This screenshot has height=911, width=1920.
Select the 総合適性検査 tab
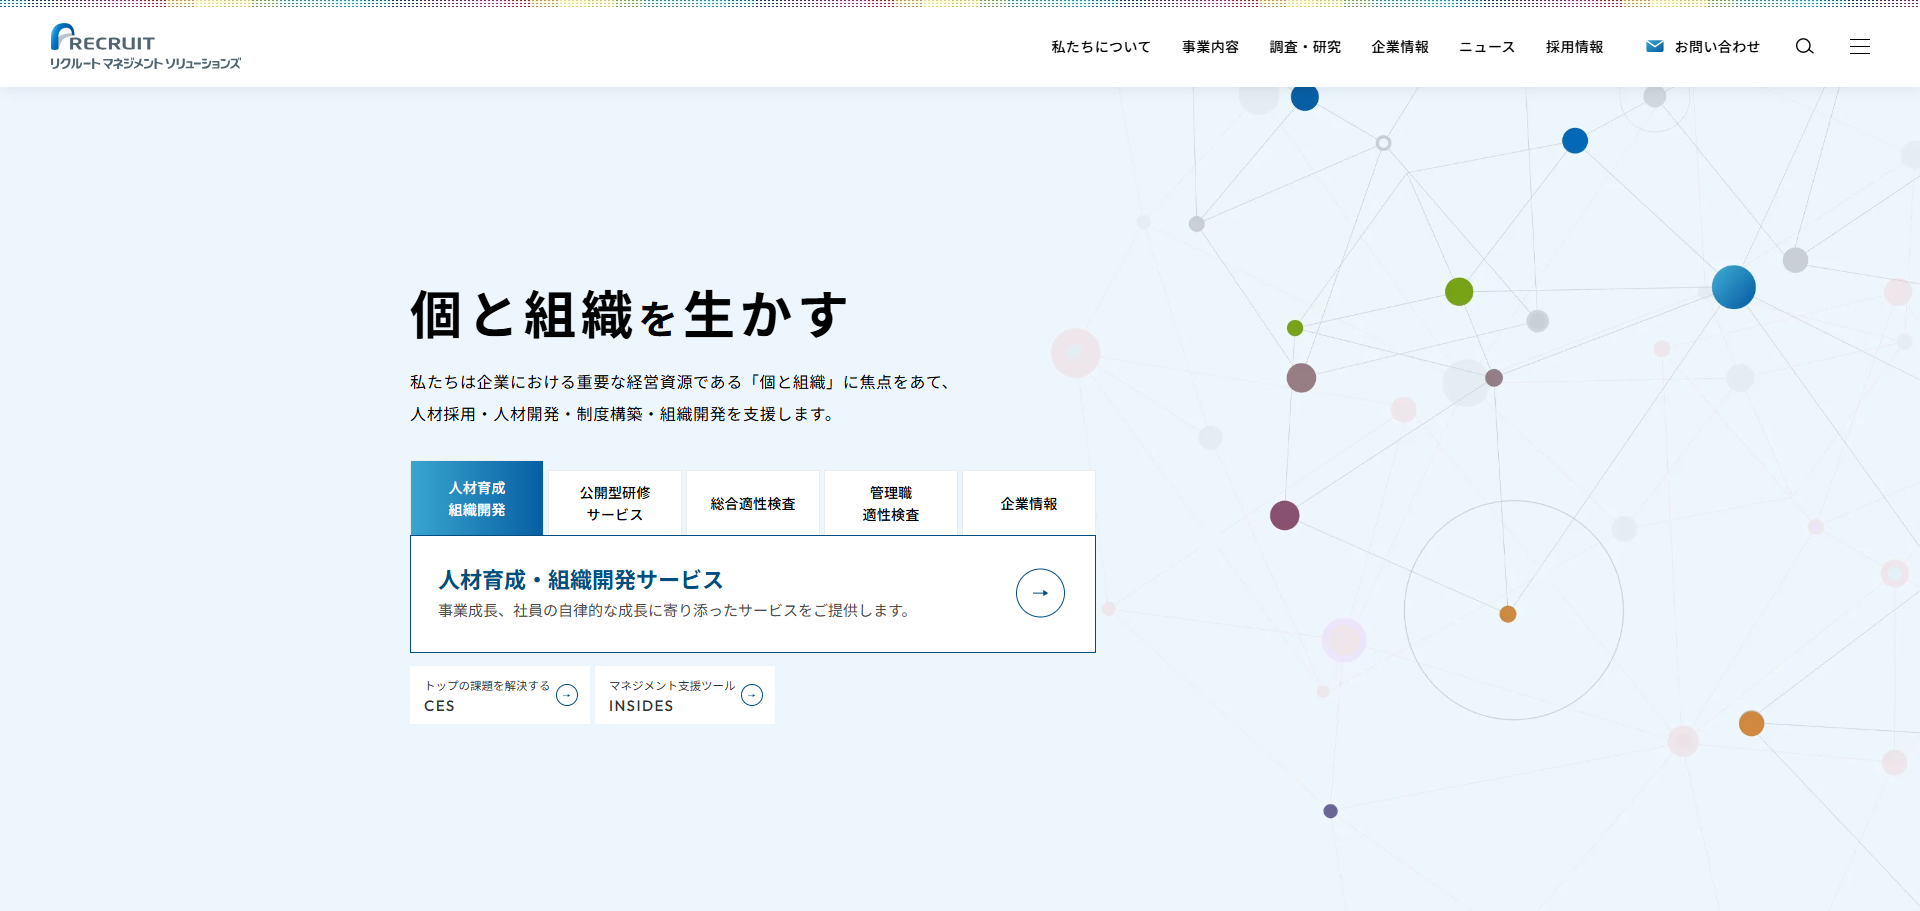pos(753,504)
